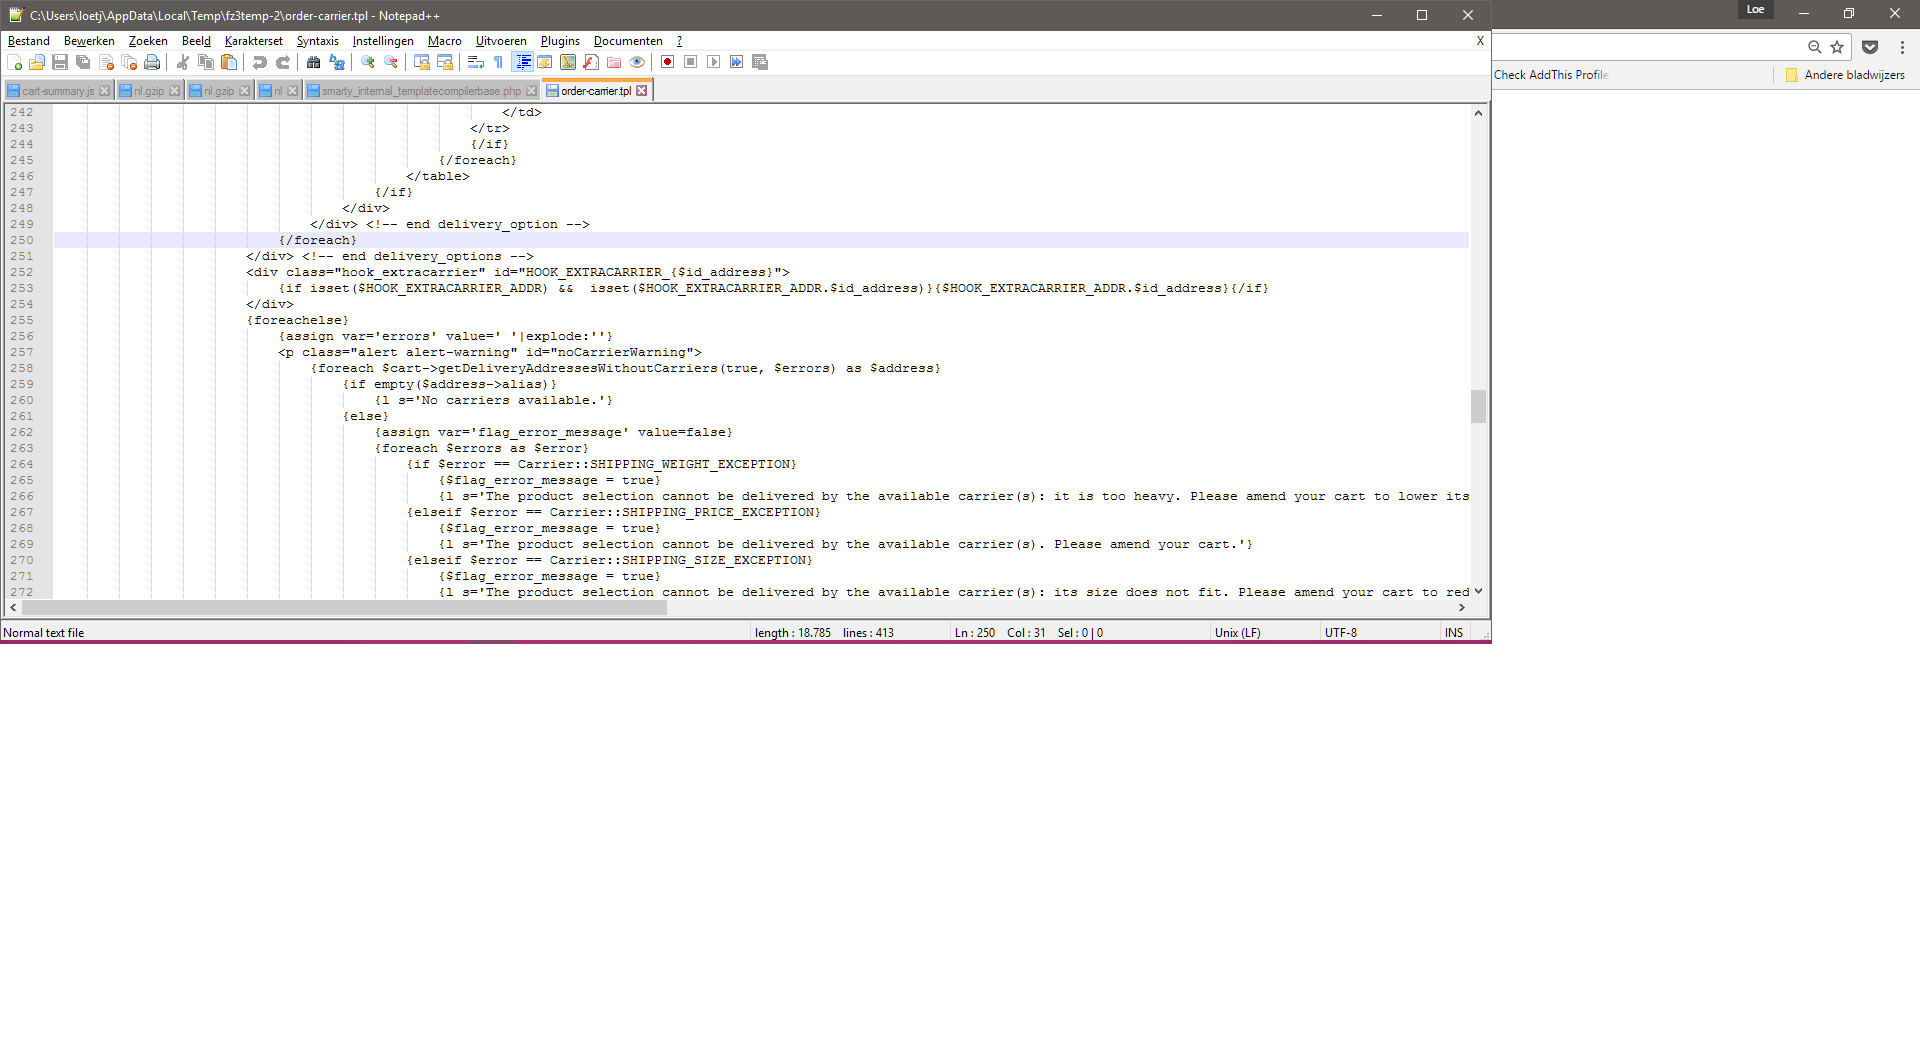Image resolution: width=1920 pixels, height=1040 pixels.
Task: Redo the edit via the toolbar arrow
Action: click(x=283, y=62)
